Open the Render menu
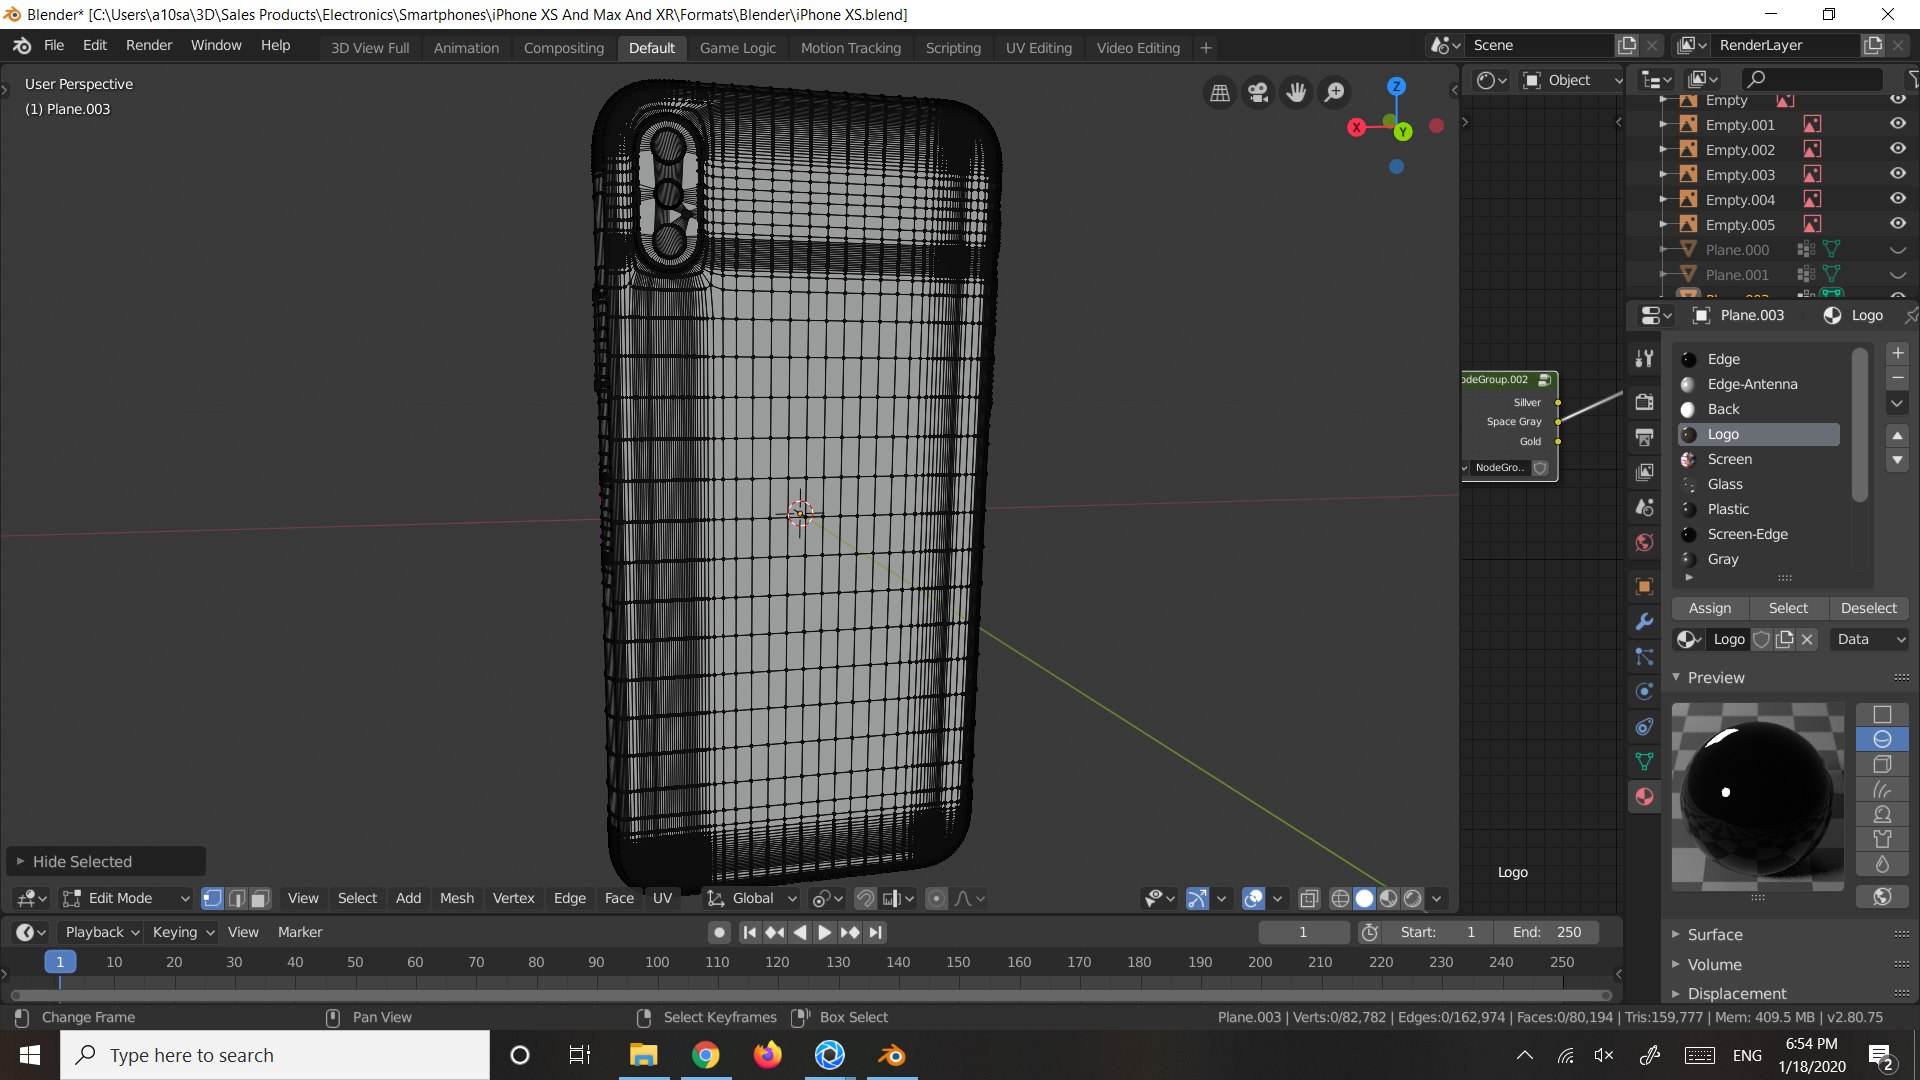The width and height of the screenshot is (1920, 1080). (149, 46)
